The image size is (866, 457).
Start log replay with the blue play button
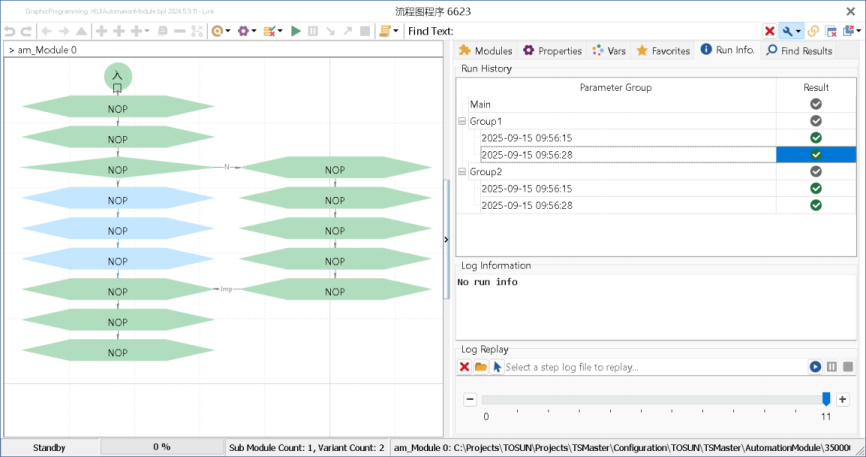816,367
